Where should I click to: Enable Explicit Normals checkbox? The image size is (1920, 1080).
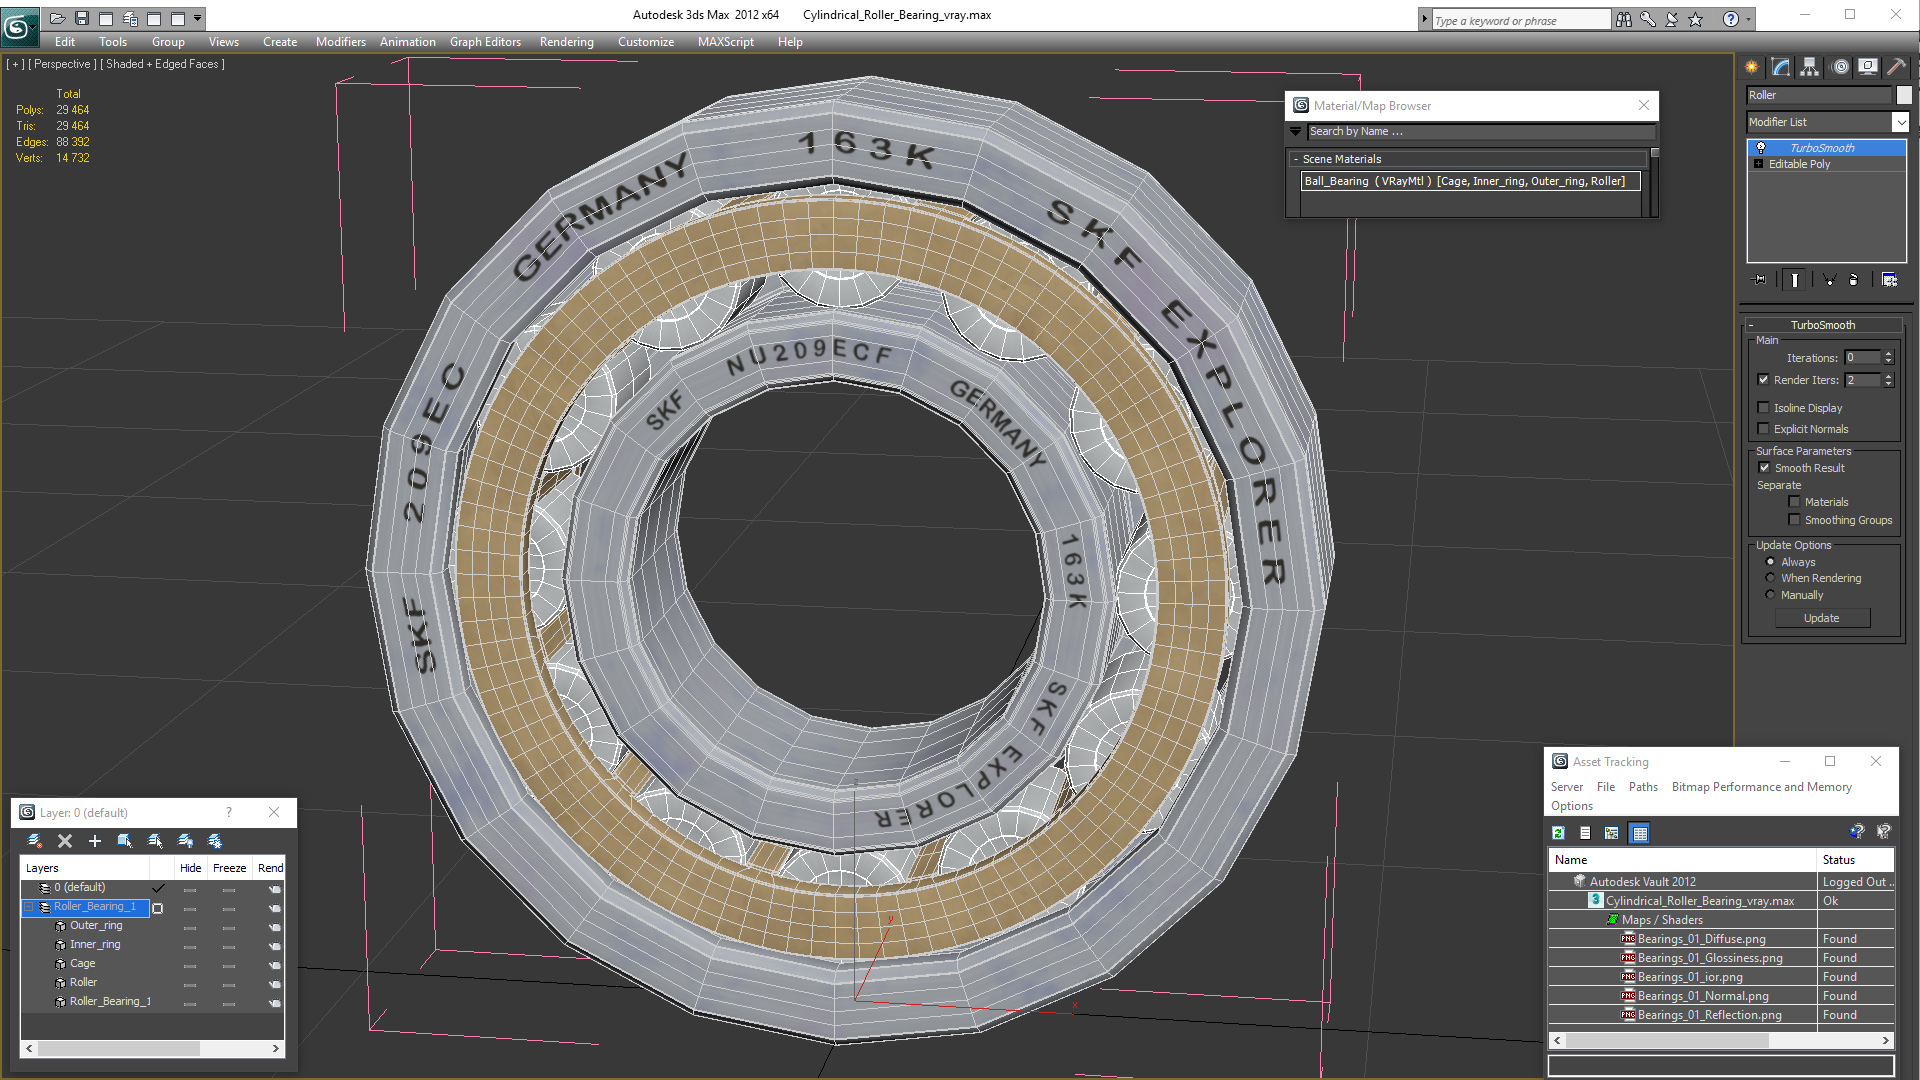[1763, 429]
